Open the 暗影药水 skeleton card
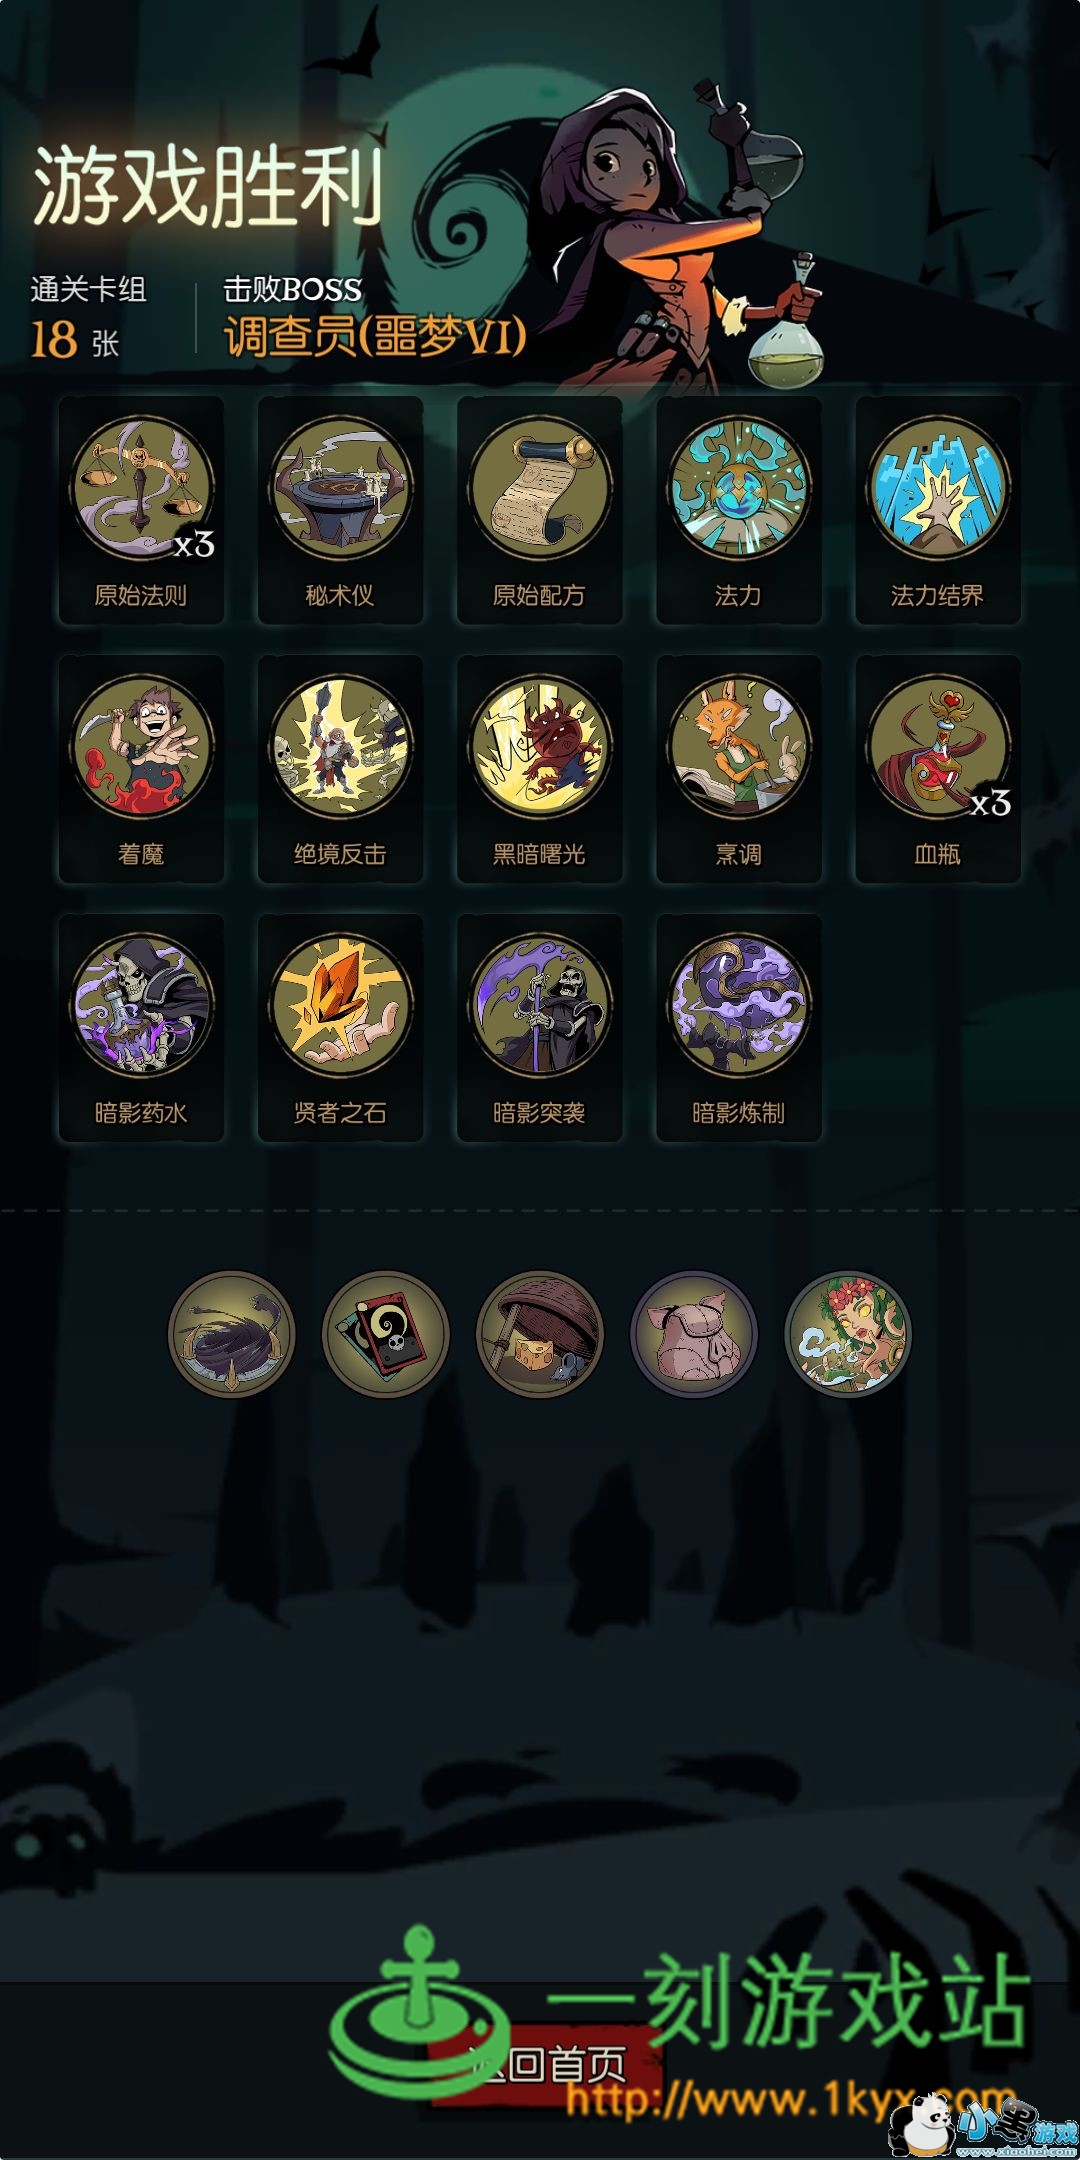 tap(141, 1028)
